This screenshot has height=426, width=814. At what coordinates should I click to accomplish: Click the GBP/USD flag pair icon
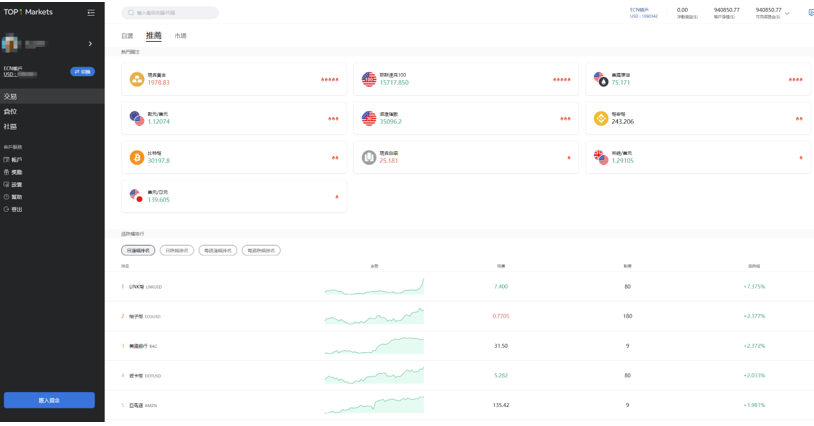[601, 157]
